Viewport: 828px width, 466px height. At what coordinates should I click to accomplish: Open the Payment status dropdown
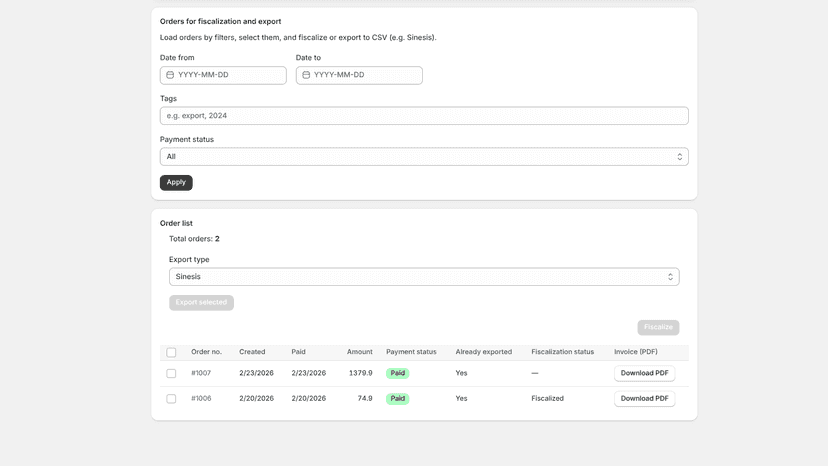click(424, 156)
